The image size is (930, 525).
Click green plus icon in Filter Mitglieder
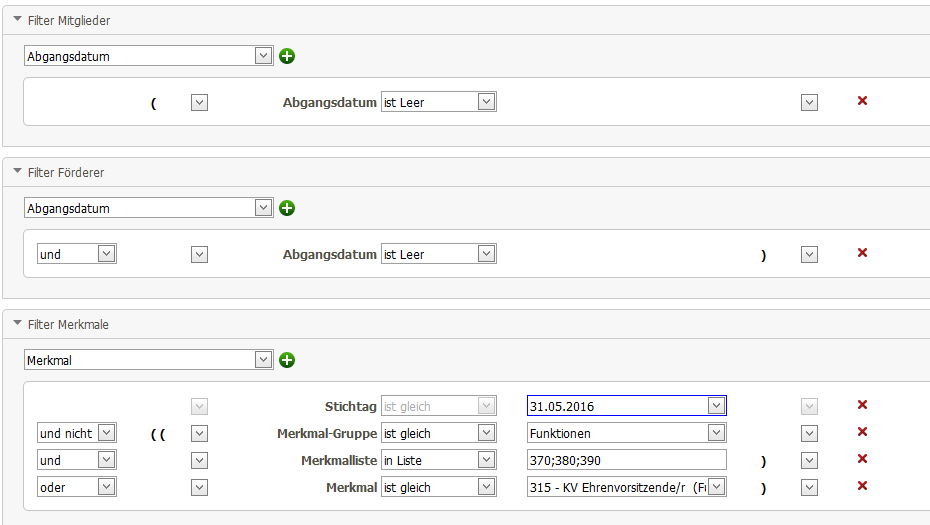[x=287, y=56]
